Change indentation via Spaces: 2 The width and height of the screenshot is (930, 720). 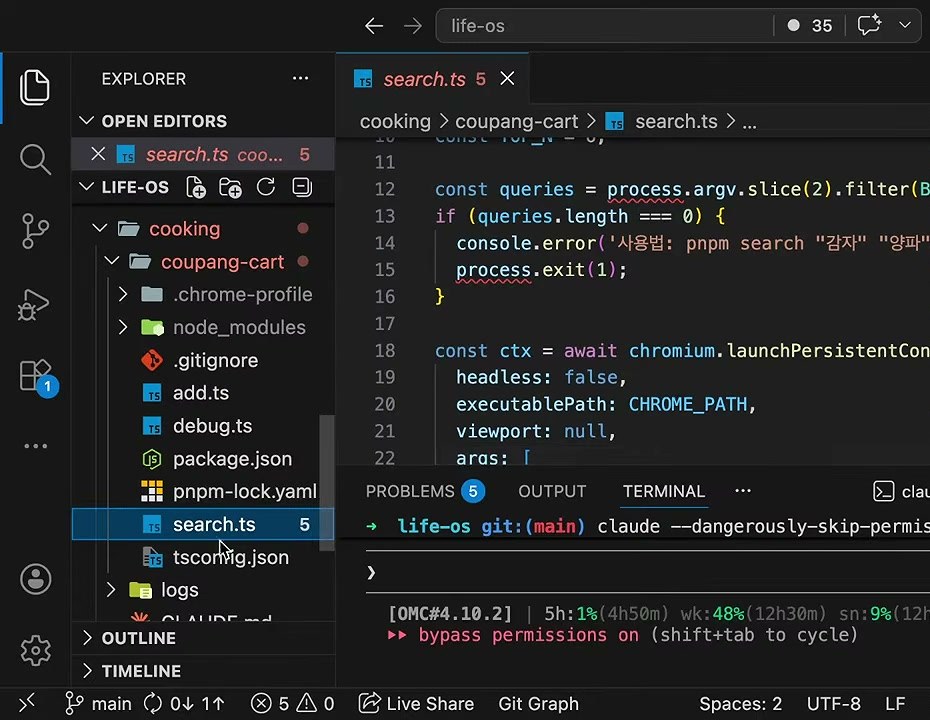point(740,704)
